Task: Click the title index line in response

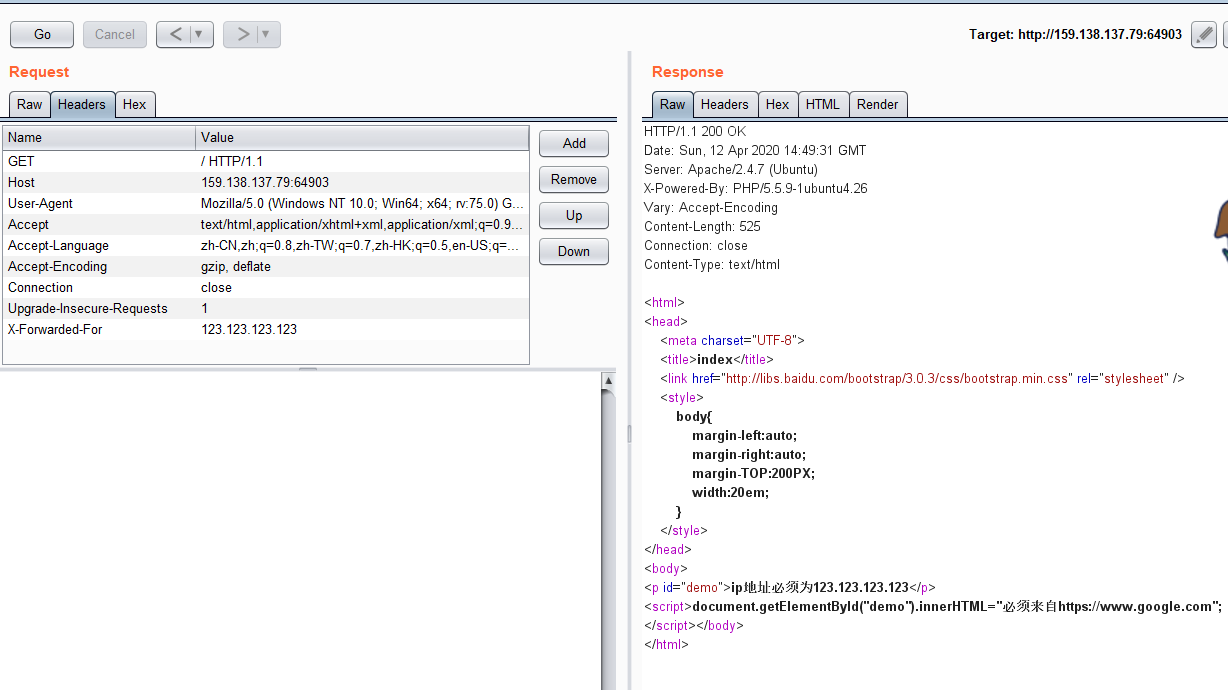Action: point(717,359)
